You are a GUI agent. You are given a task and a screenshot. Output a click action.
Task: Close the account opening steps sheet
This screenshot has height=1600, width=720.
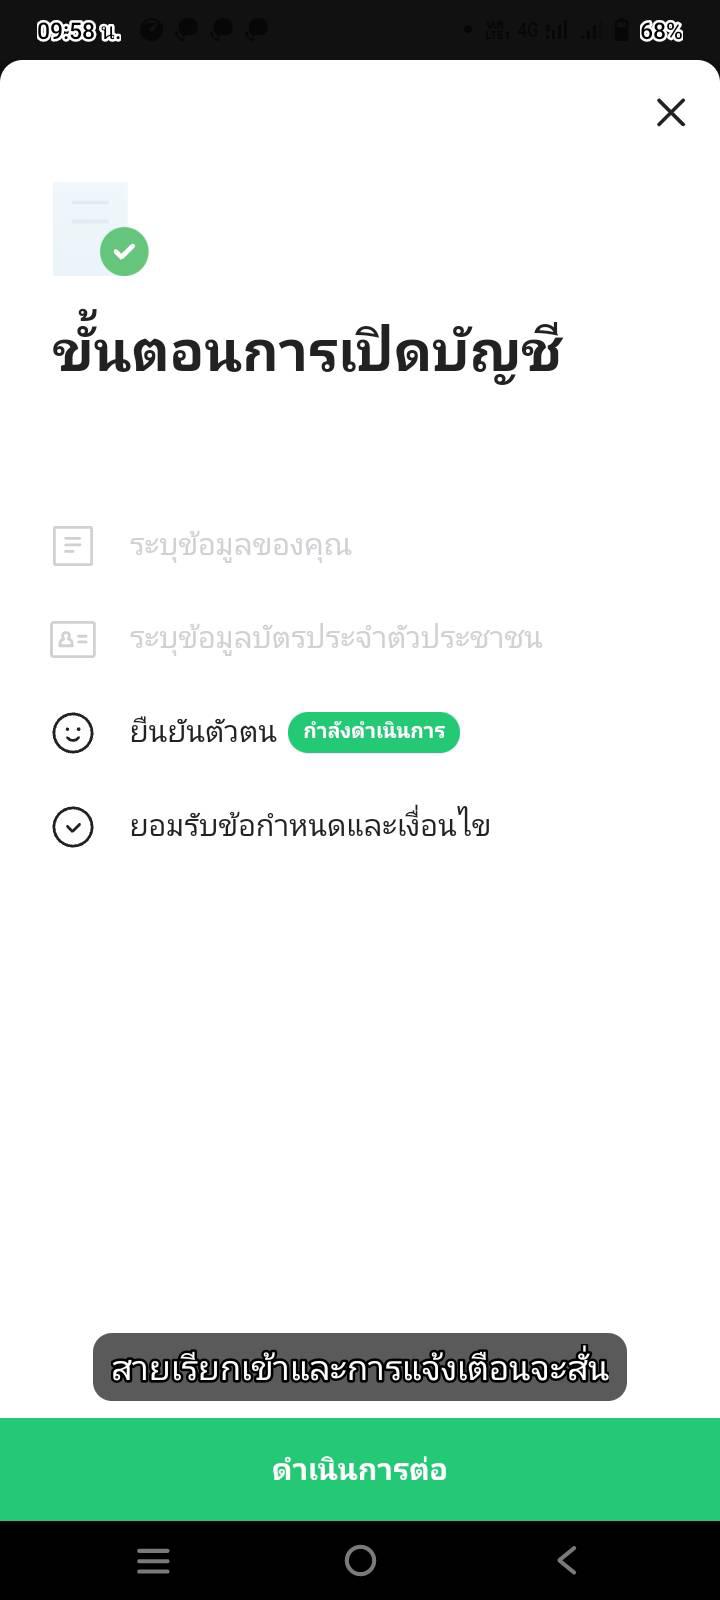point(671,112)
